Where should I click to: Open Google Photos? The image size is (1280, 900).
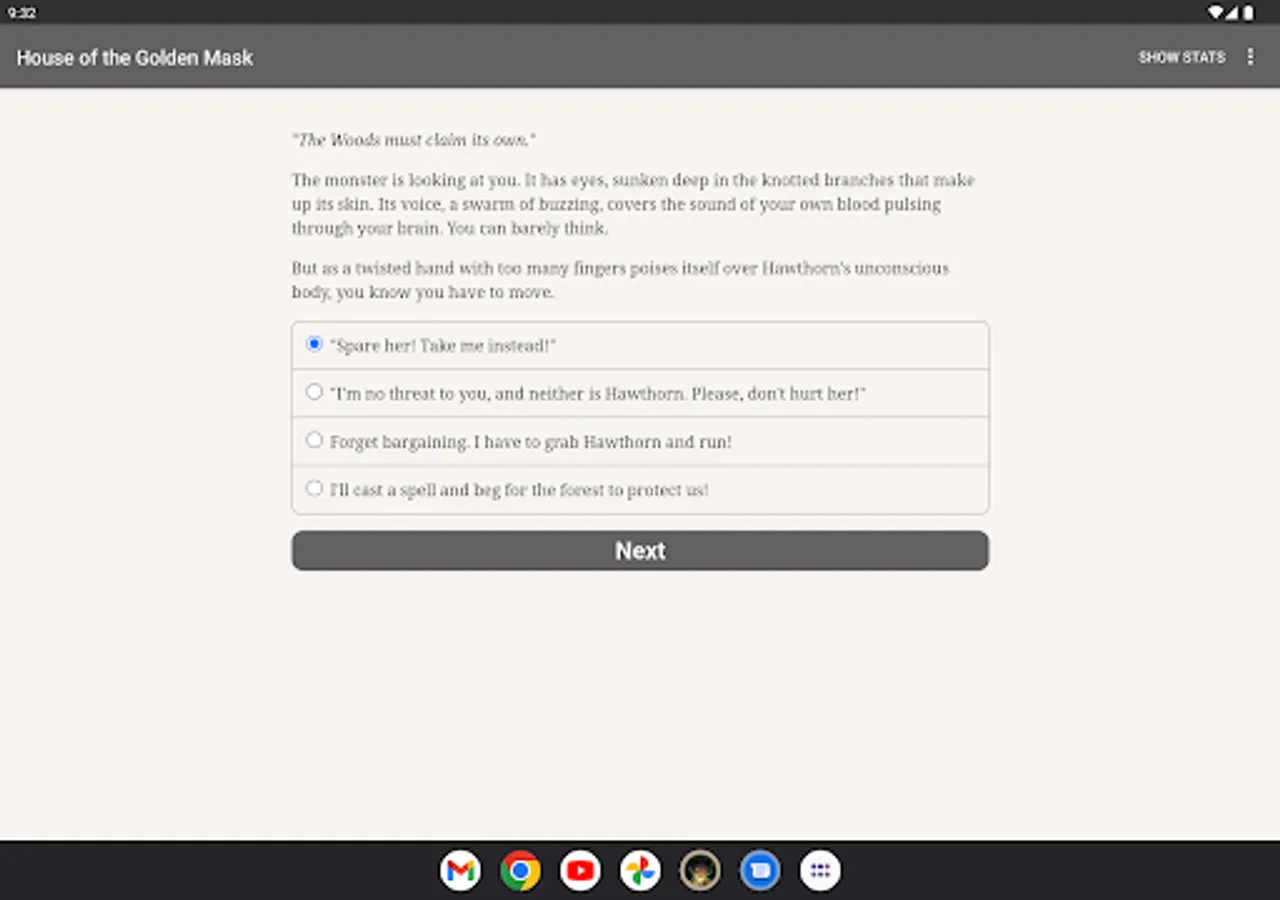pos(640,870)
